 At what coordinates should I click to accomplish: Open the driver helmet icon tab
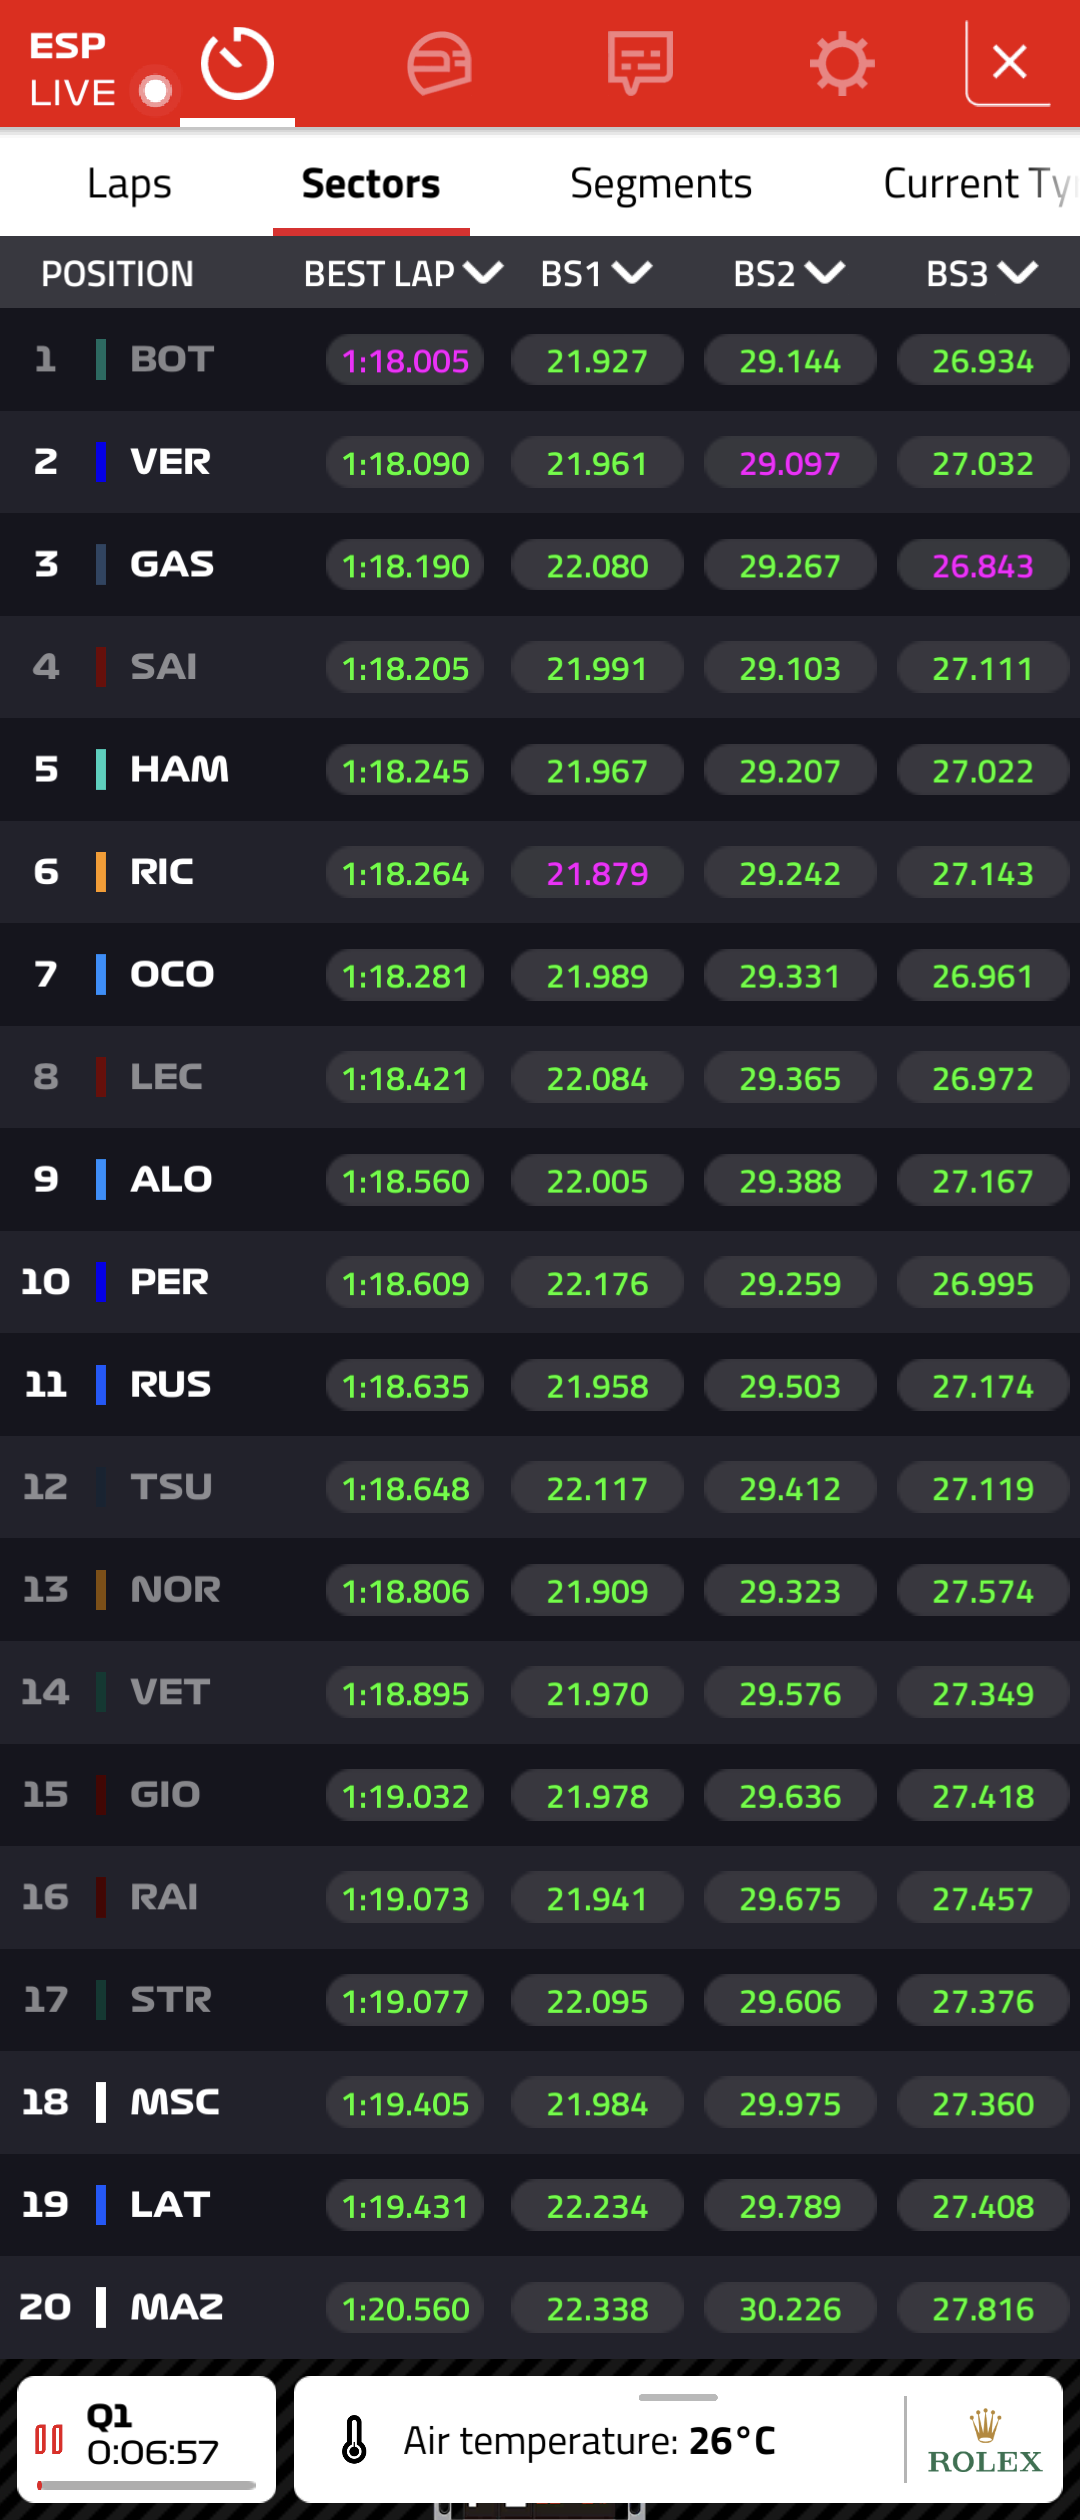[439, 64]
